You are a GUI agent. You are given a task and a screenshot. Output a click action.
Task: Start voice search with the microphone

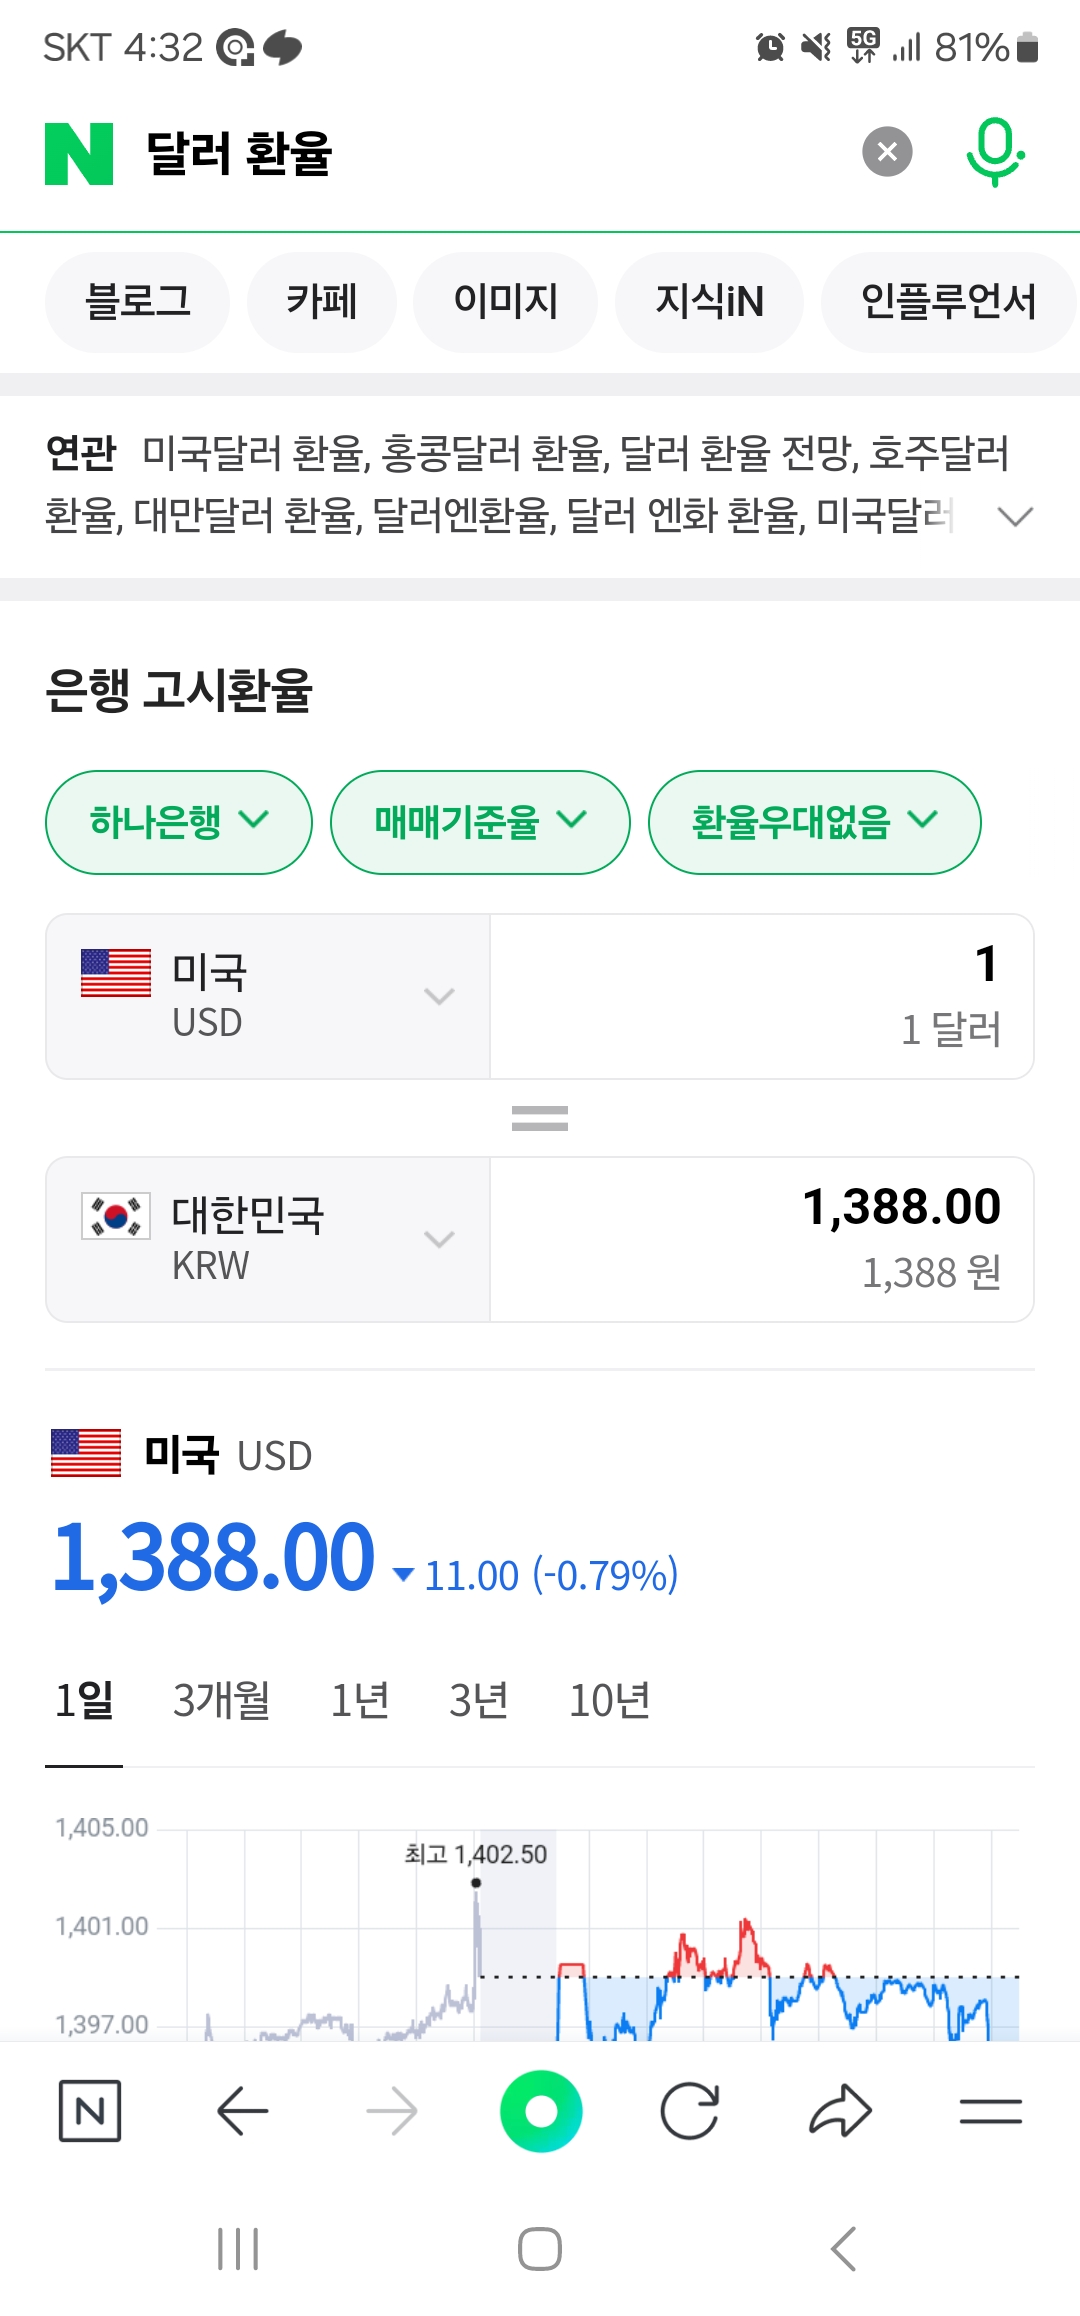click(995, 152)
